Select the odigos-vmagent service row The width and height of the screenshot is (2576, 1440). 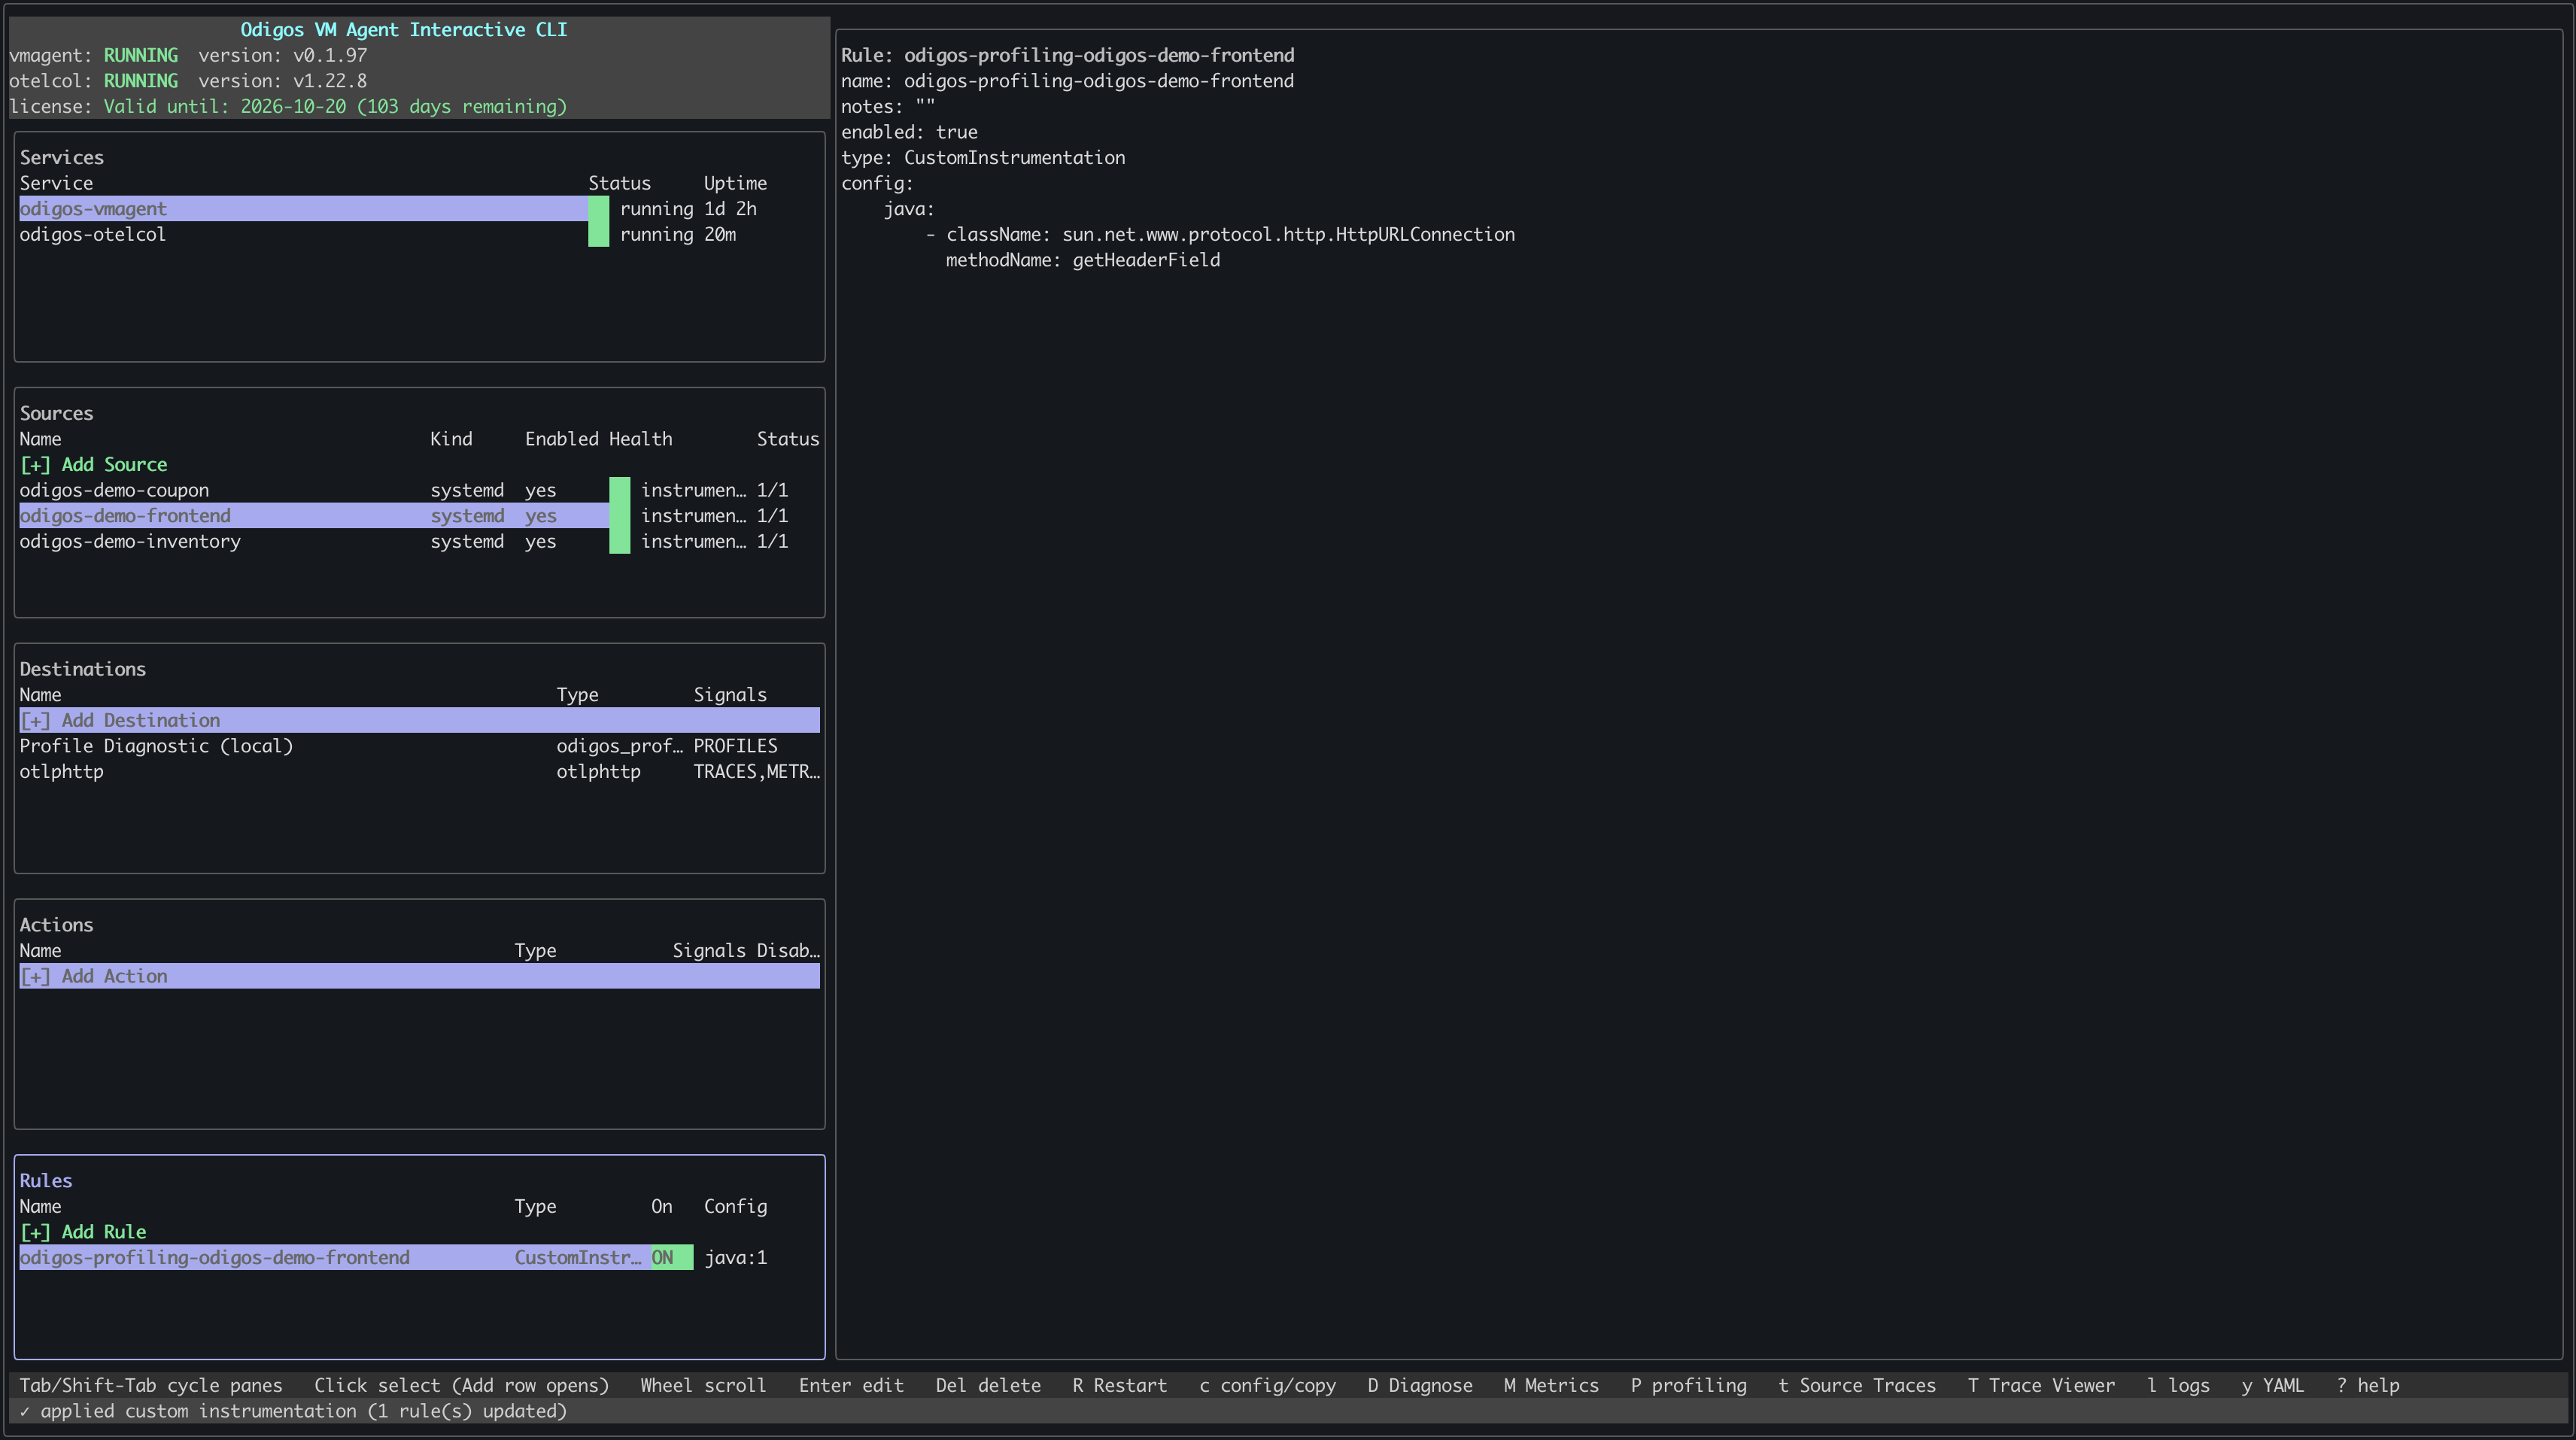click(419, 209)
